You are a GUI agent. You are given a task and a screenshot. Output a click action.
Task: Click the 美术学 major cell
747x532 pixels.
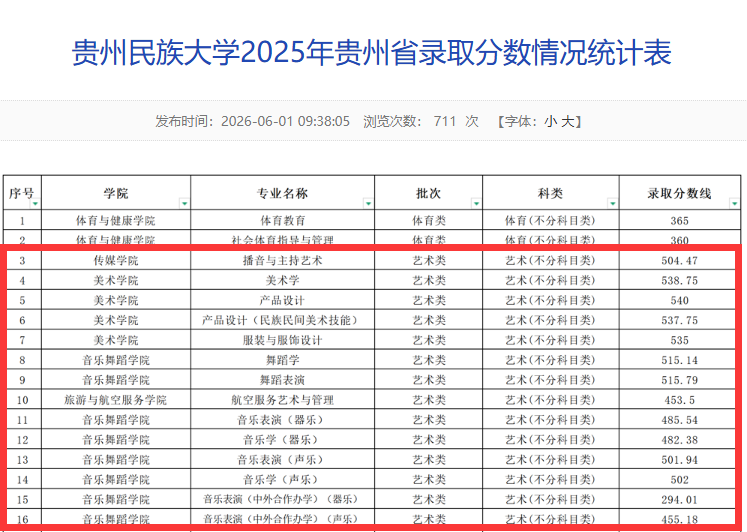pyautogui.click(x=283, y=281)
